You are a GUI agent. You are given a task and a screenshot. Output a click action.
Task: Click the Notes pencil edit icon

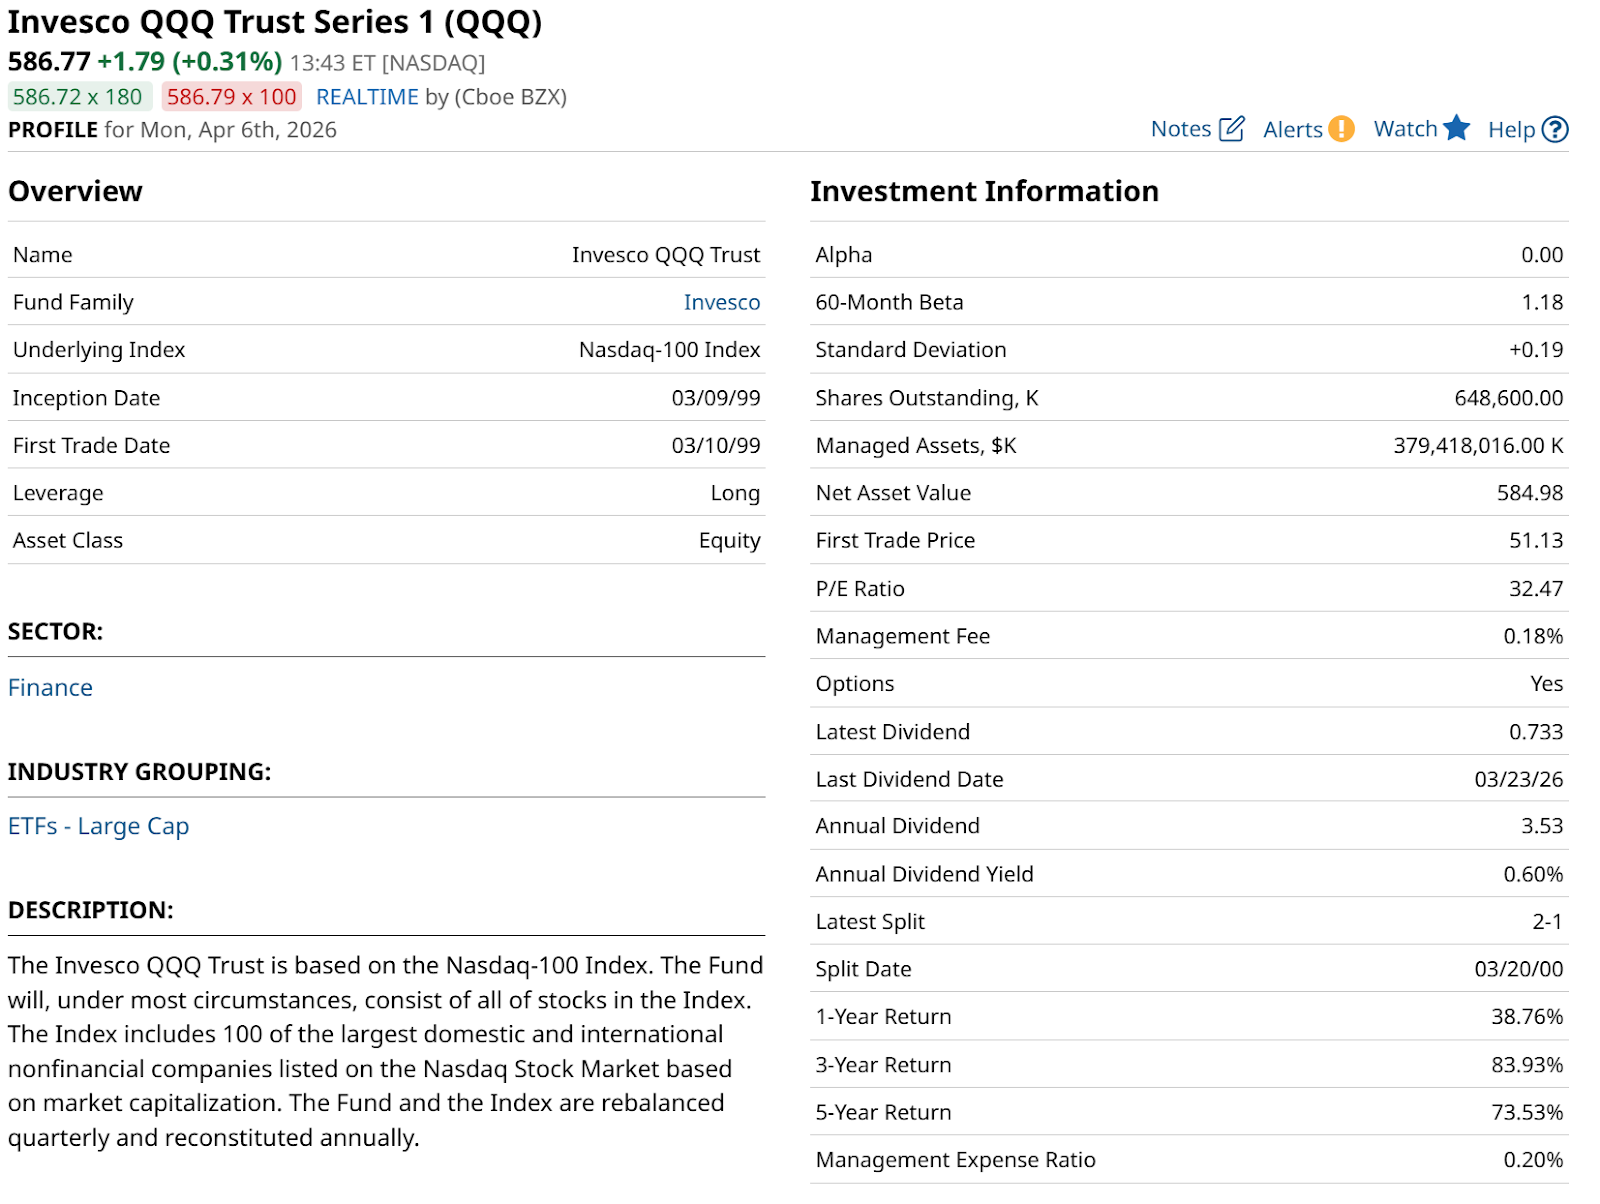[x=1232, y=129]
